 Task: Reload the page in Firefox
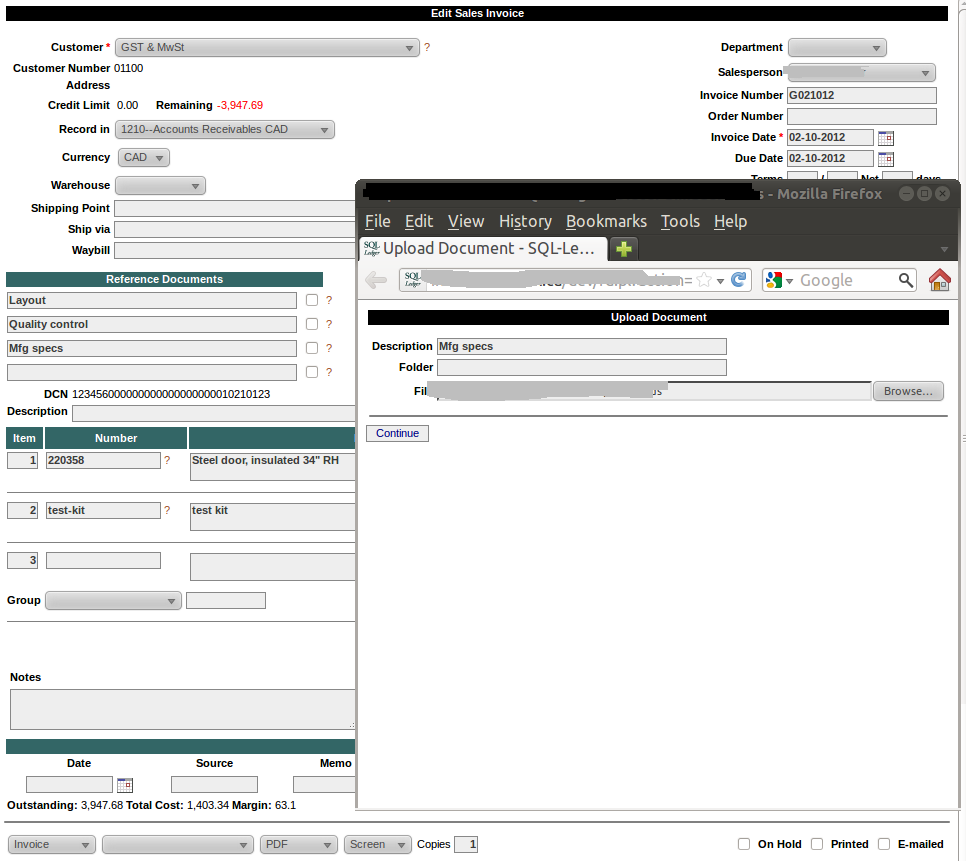(x=736, y=280)
